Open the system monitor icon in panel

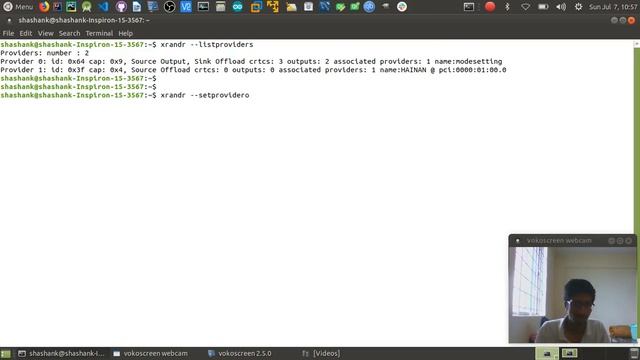[203, 7]
